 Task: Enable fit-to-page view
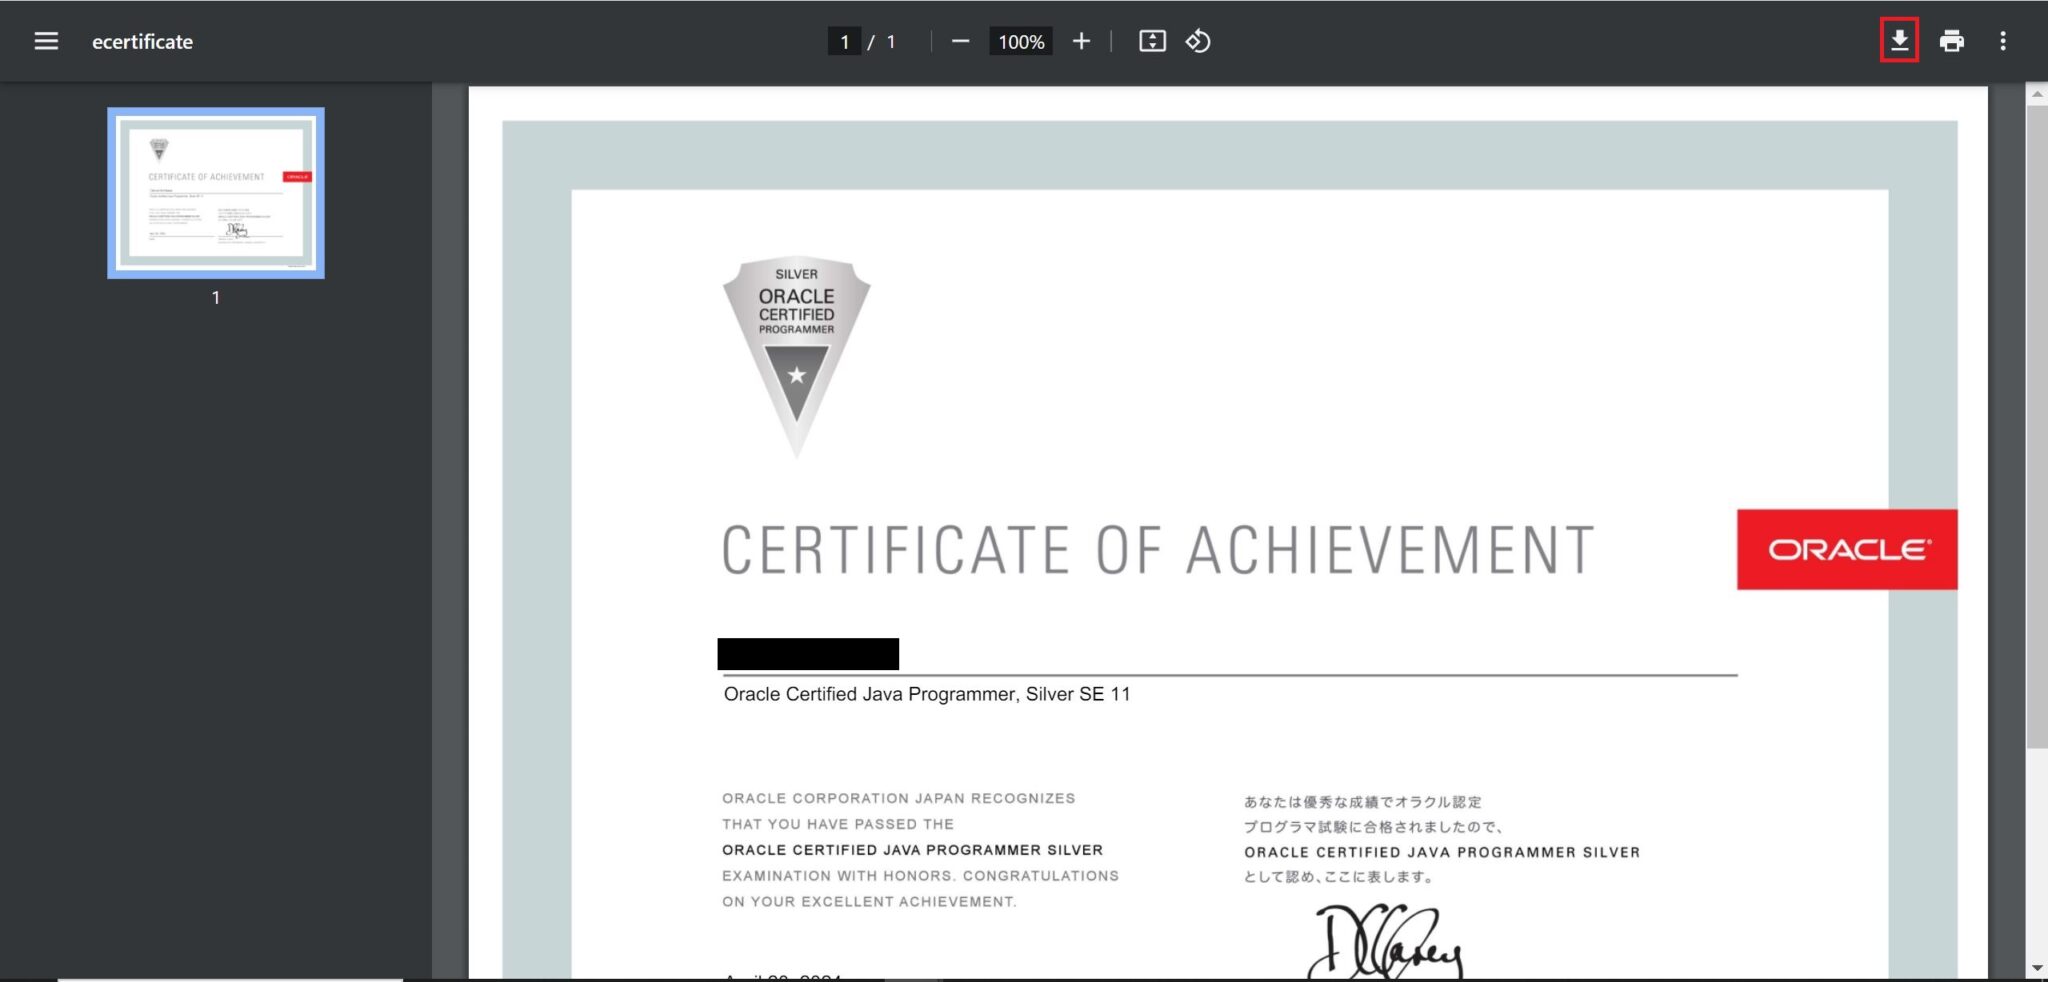tap(1152, 41)
